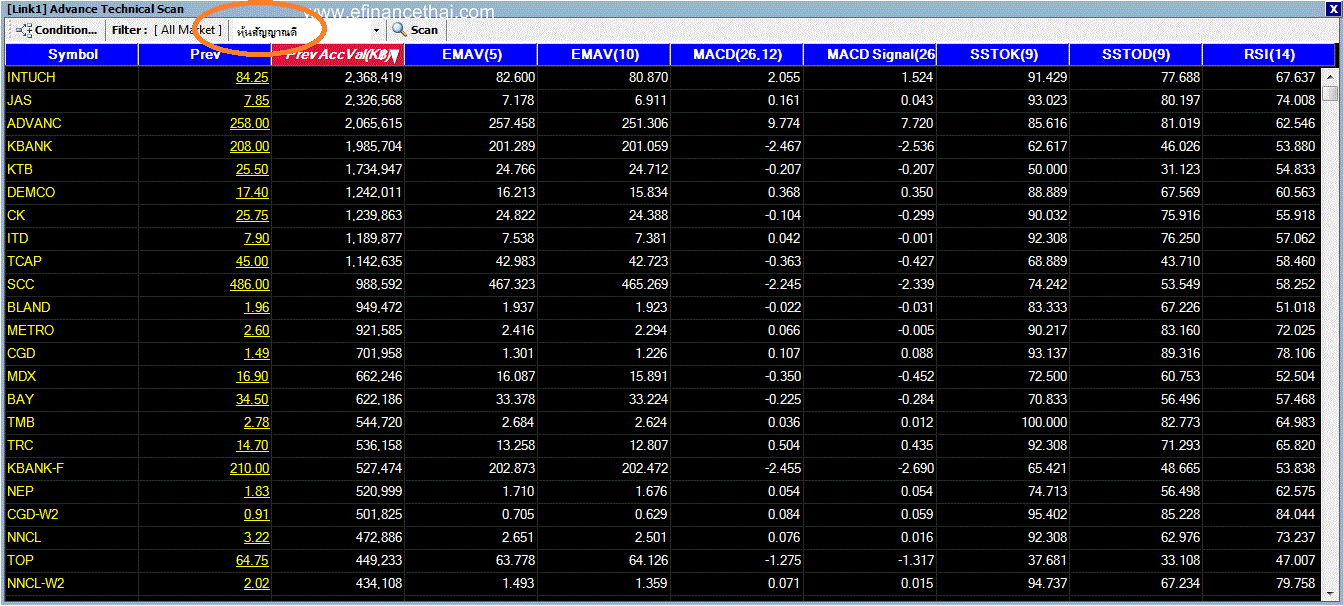Click KBANK-F previous price 210.00
This screenshot has height=606, width=1344.
(x=249, y=468)
